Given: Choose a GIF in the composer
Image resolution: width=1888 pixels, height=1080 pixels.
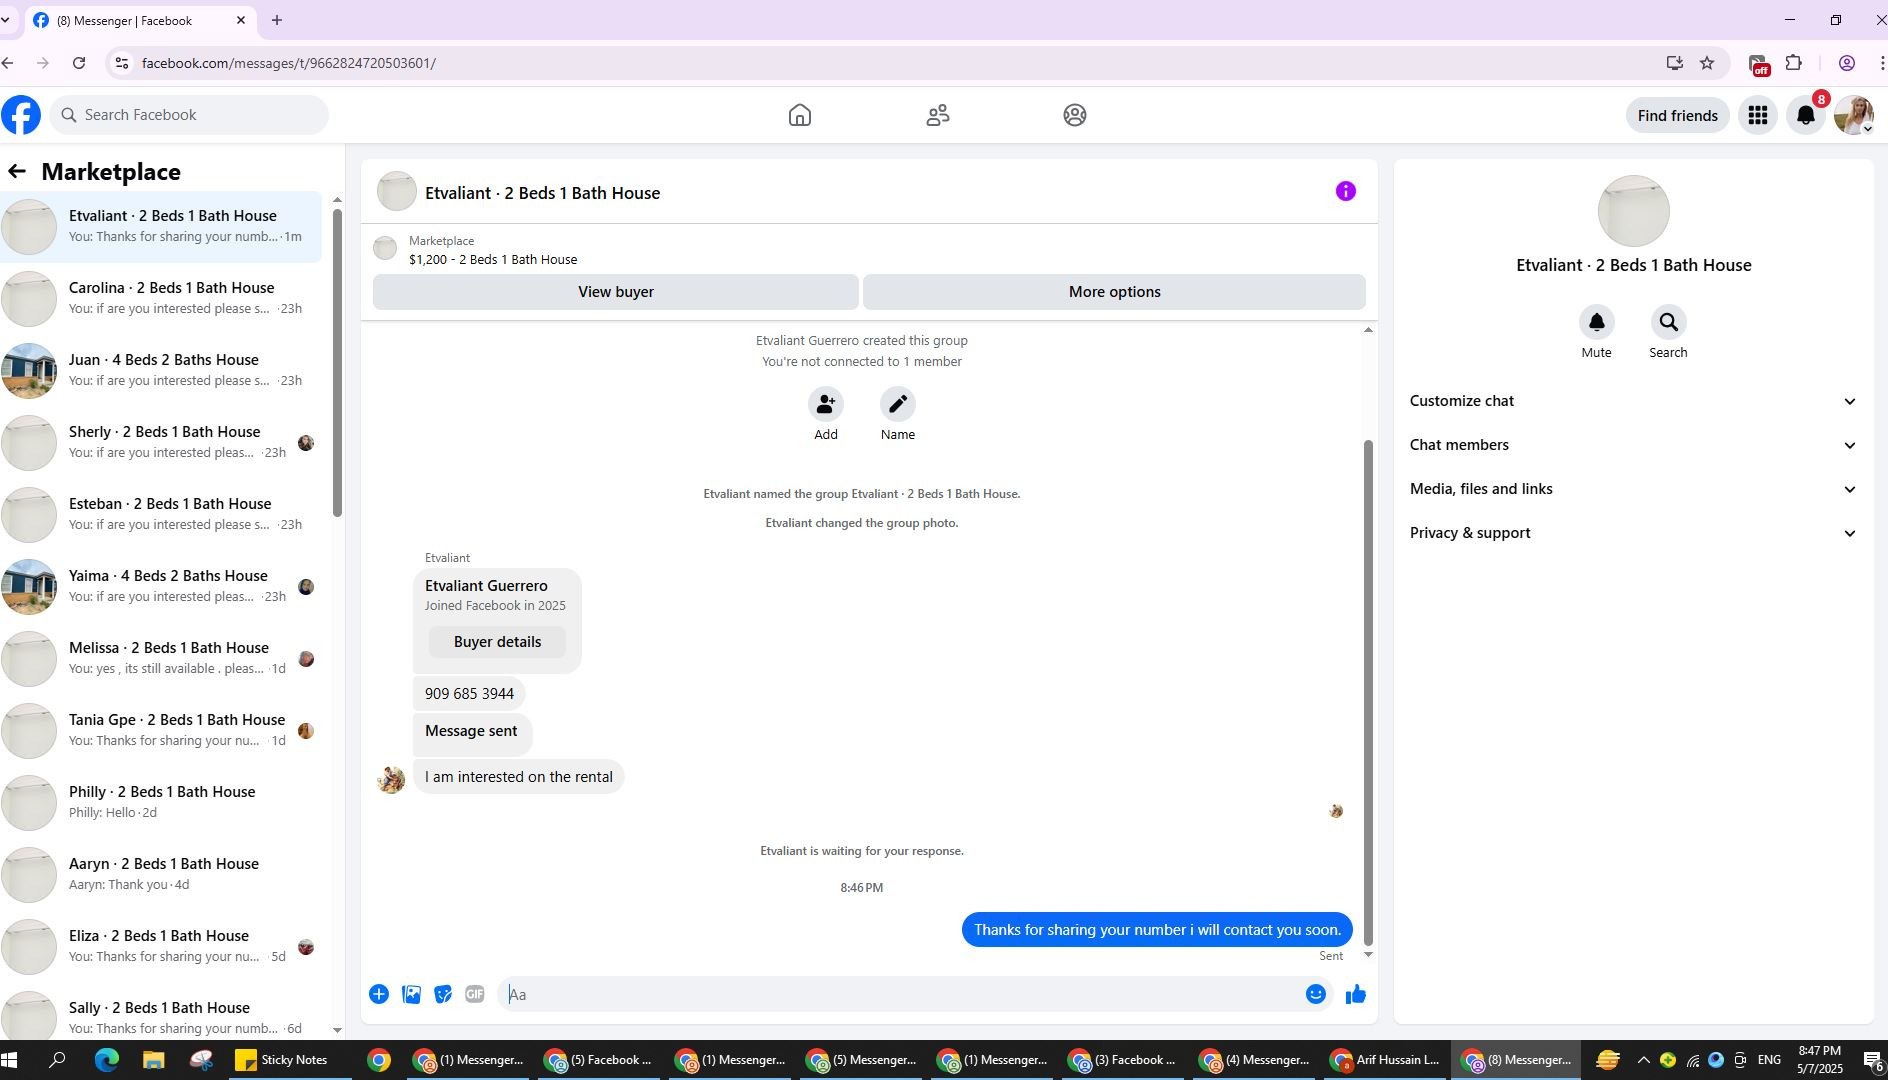Looking at the screenshot, I should coord(475,994).
